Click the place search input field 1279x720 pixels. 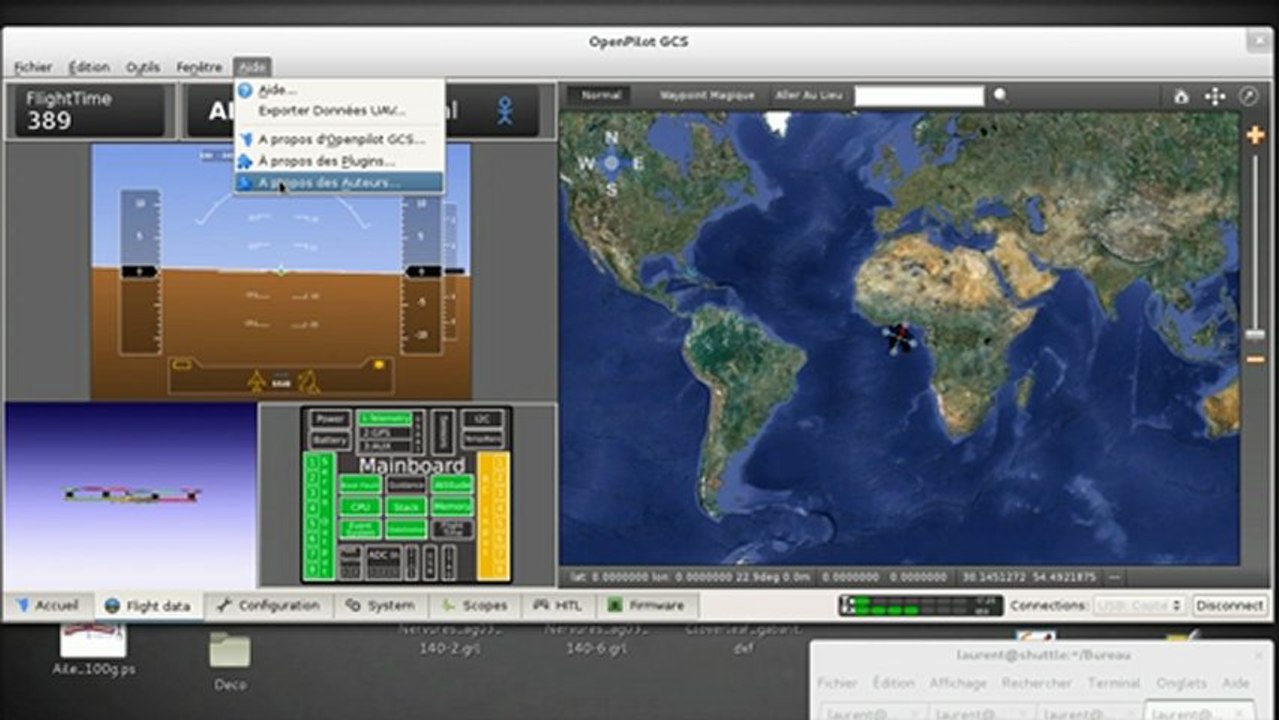point(919,96)
